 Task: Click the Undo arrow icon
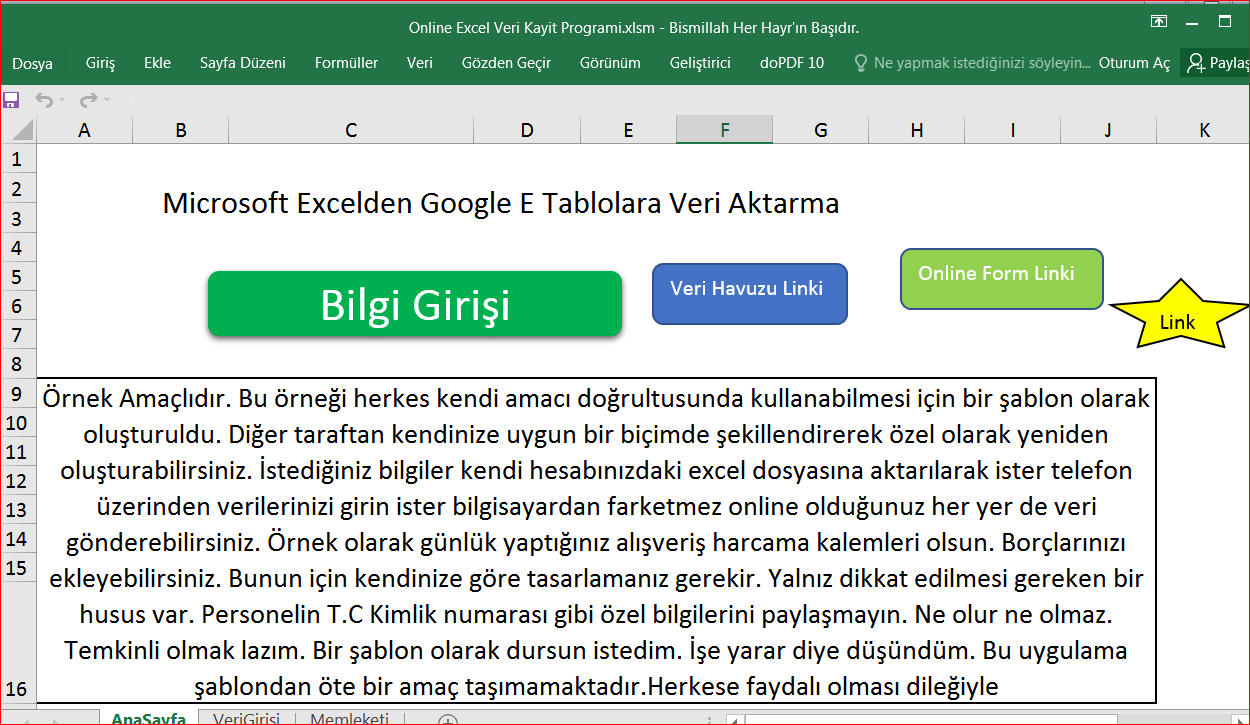pos(44,100)
